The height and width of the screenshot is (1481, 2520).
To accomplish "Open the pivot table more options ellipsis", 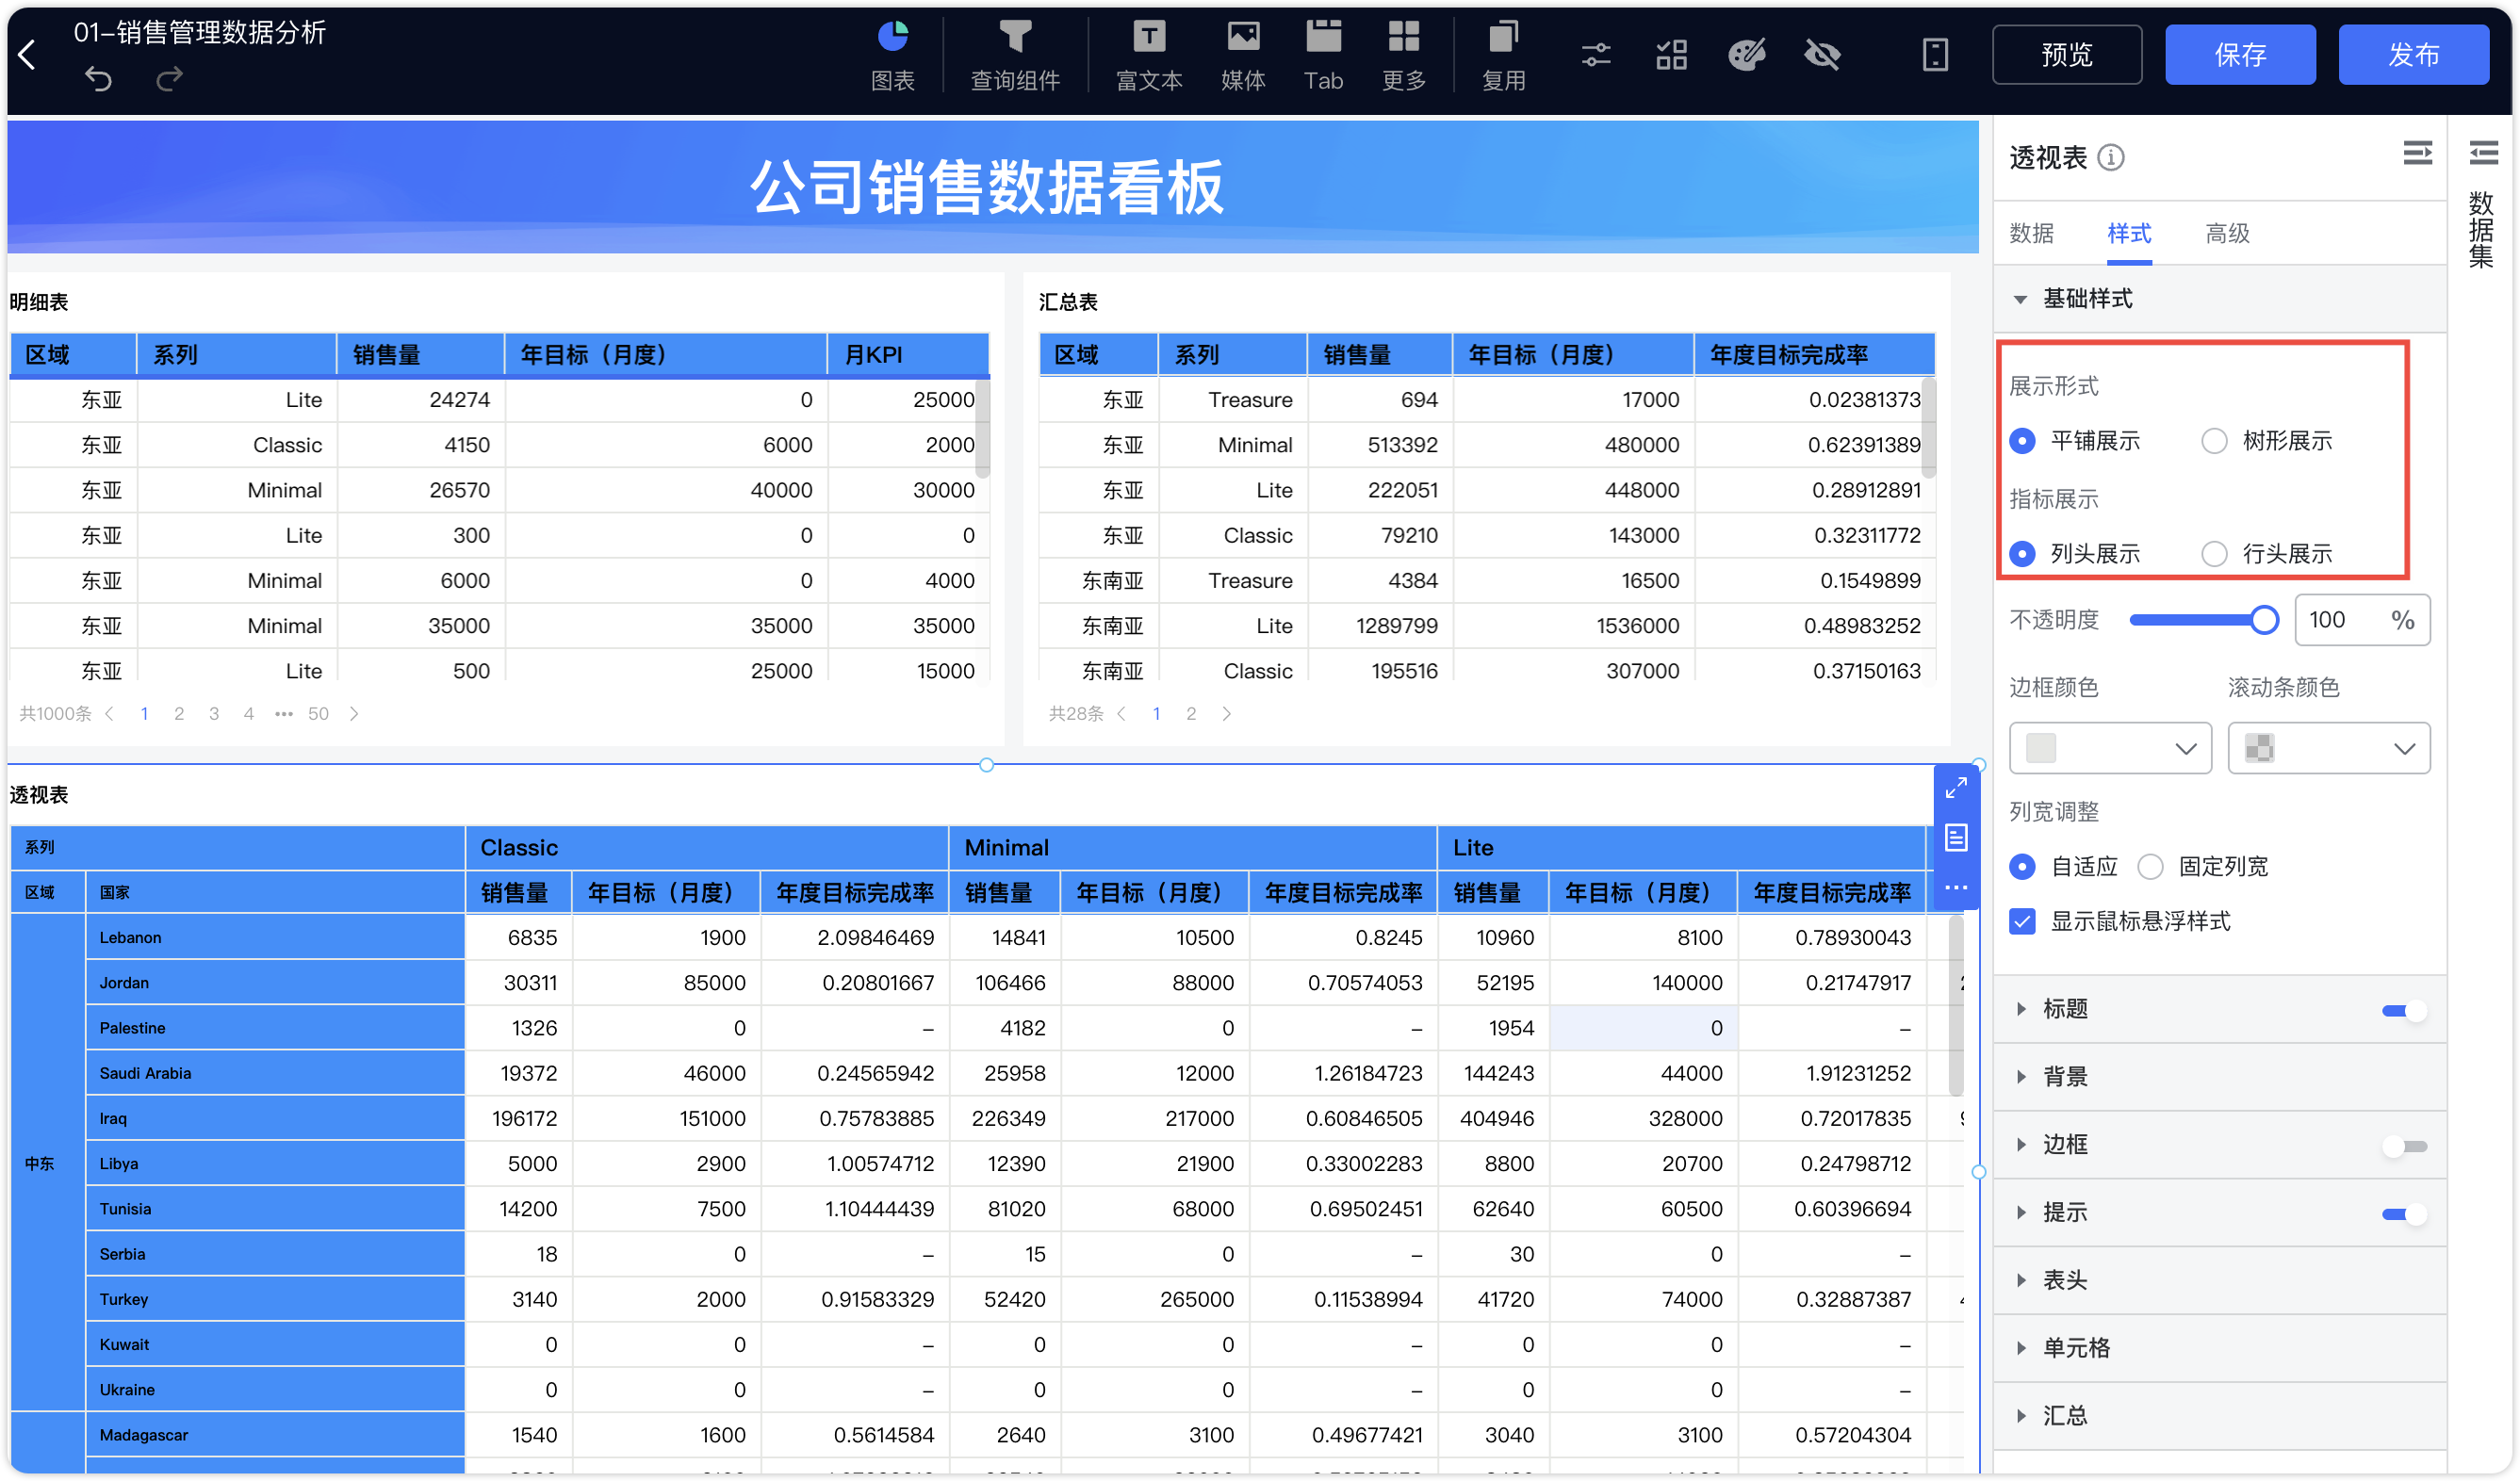I will tap(1955, 887).
